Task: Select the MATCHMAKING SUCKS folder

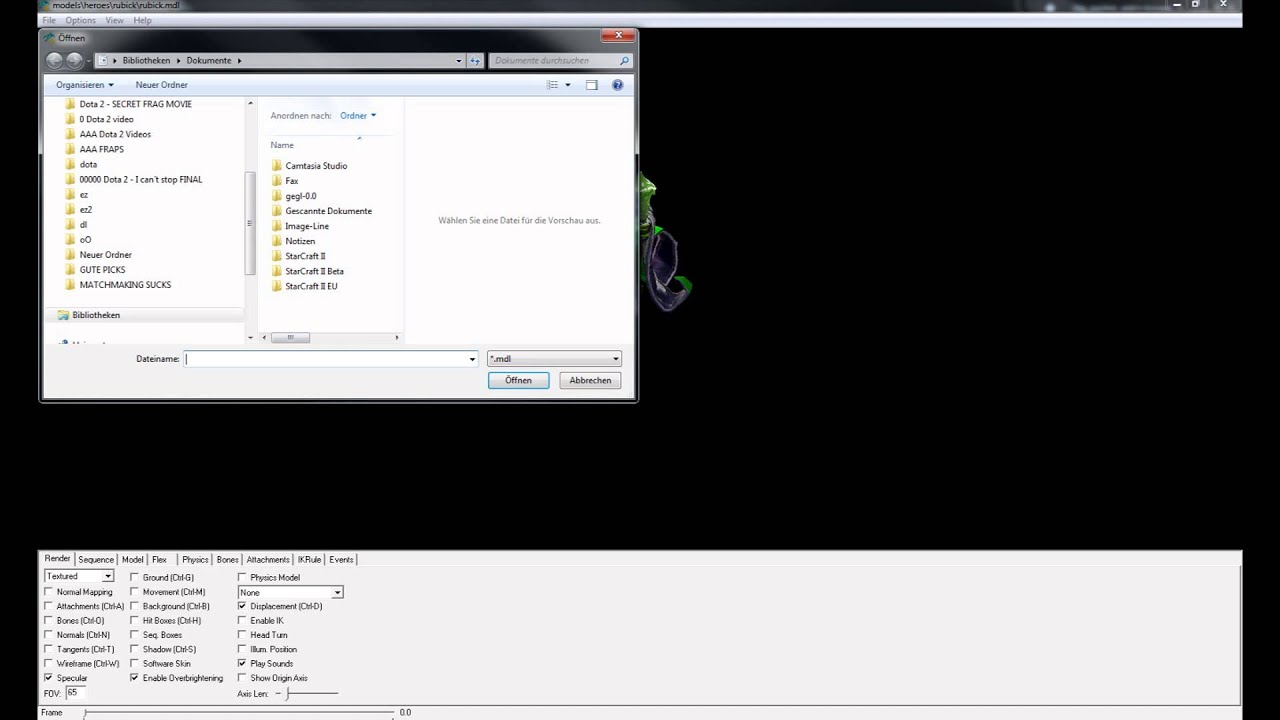Action: click(125, 285)
